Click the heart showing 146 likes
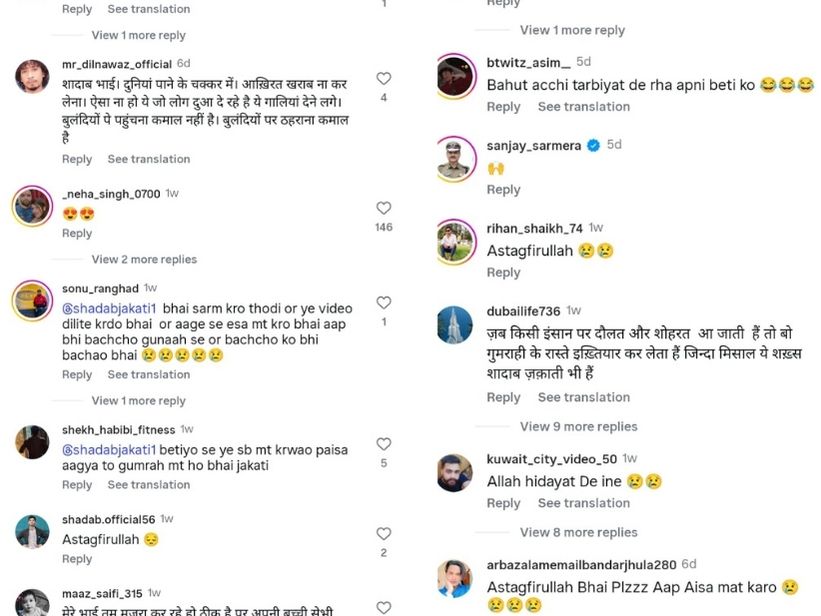This screenshot has width=821, height=616. point(383,208)
